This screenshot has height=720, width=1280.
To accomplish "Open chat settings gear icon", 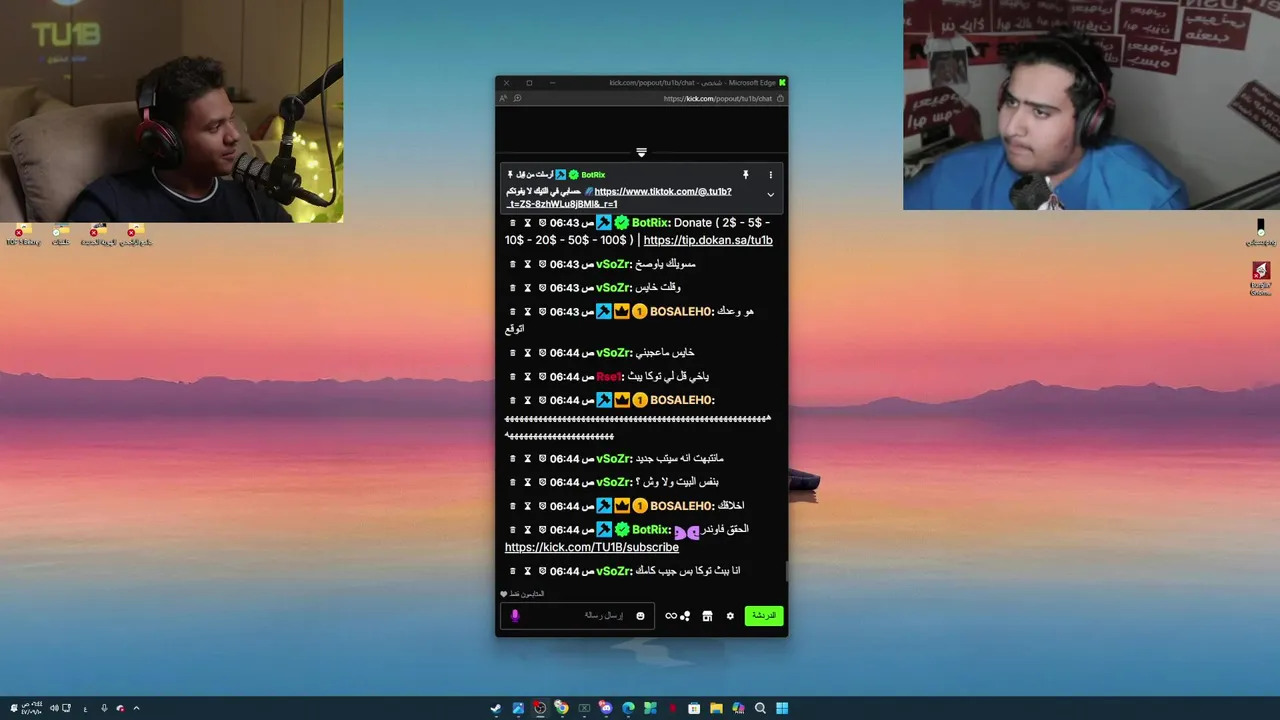I will click(x=730, y=616).
